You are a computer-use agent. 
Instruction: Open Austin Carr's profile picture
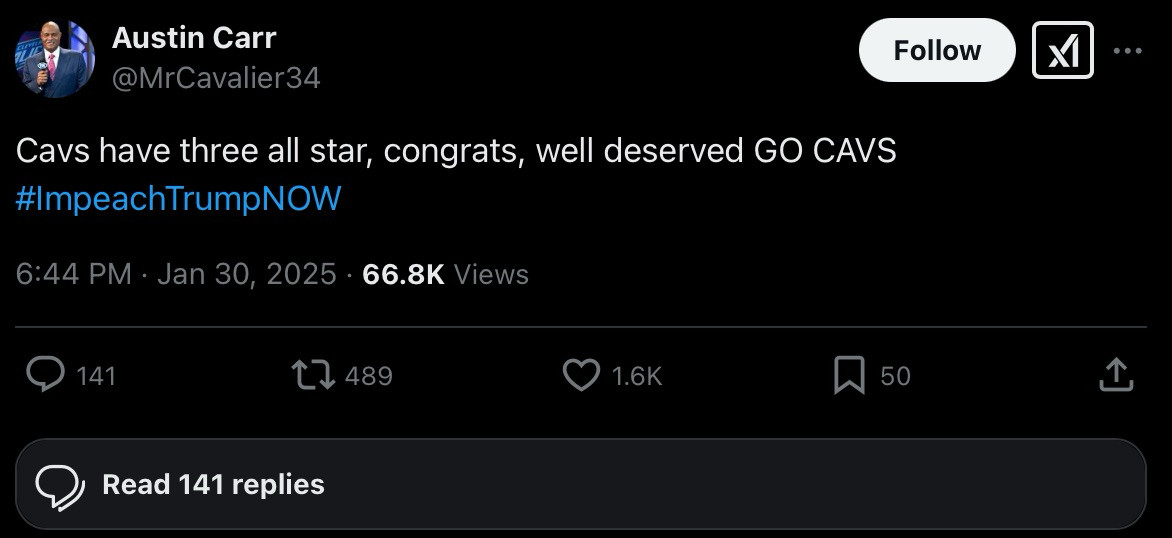coord(55,58)
